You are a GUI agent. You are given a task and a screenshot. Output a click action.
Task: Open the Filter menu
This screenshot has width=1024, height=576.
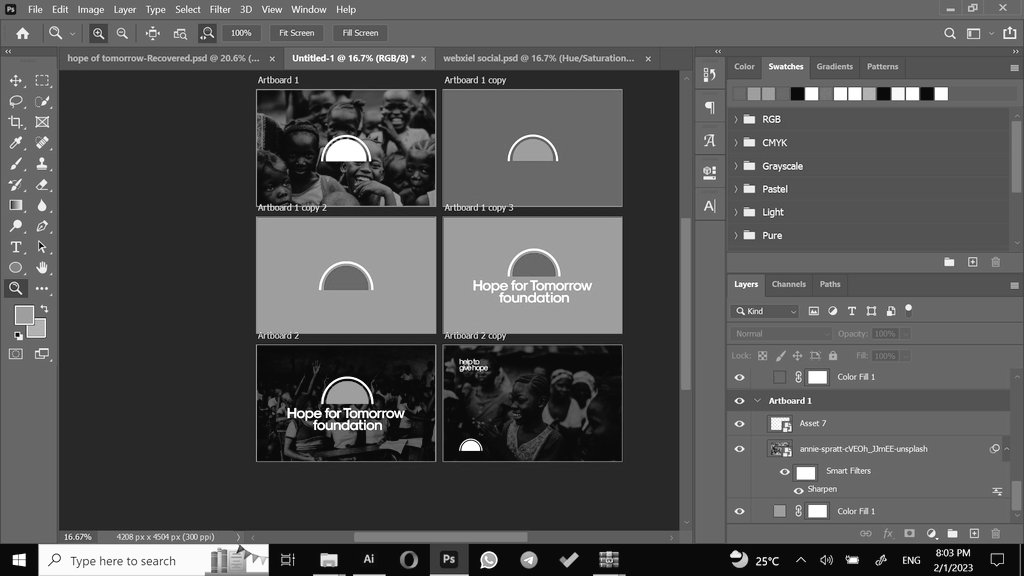click(x=220, y=9)
